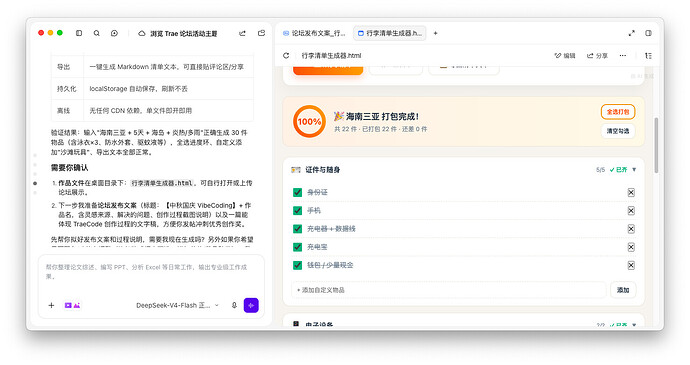The image size is (690, 365).
Task: Click the cloud icon beside the chat title
Action: point(142,33)
